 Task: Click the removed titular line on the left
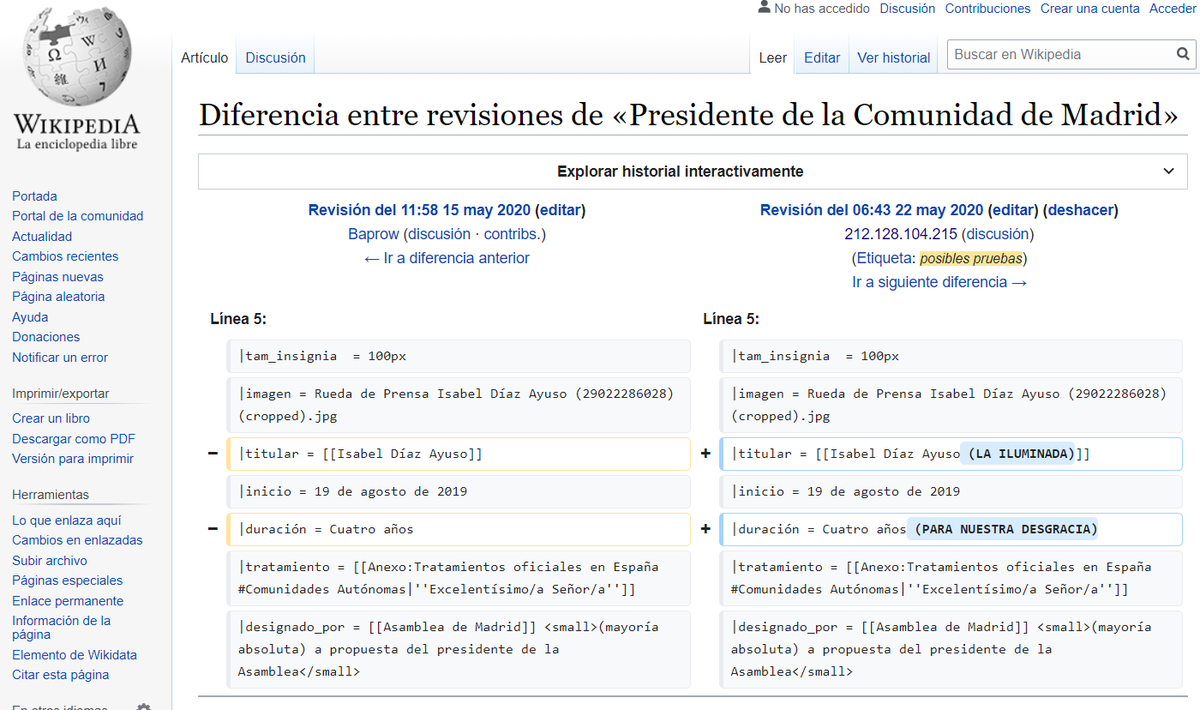tap(458, 454)
